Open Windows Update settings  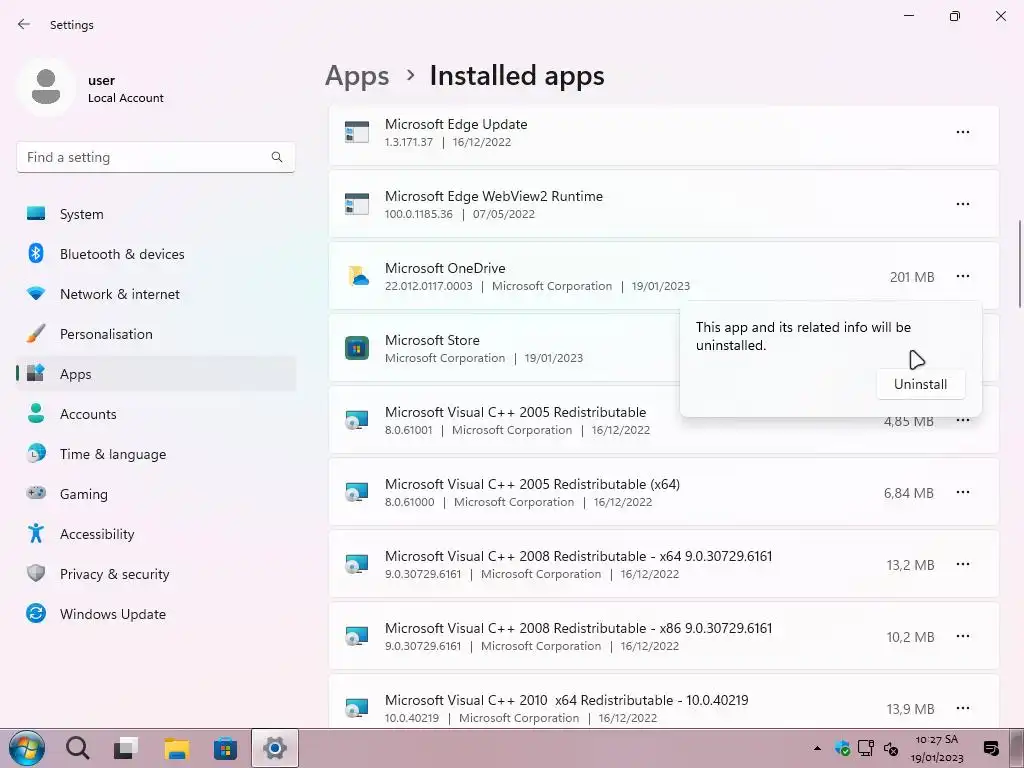point(156,614)
